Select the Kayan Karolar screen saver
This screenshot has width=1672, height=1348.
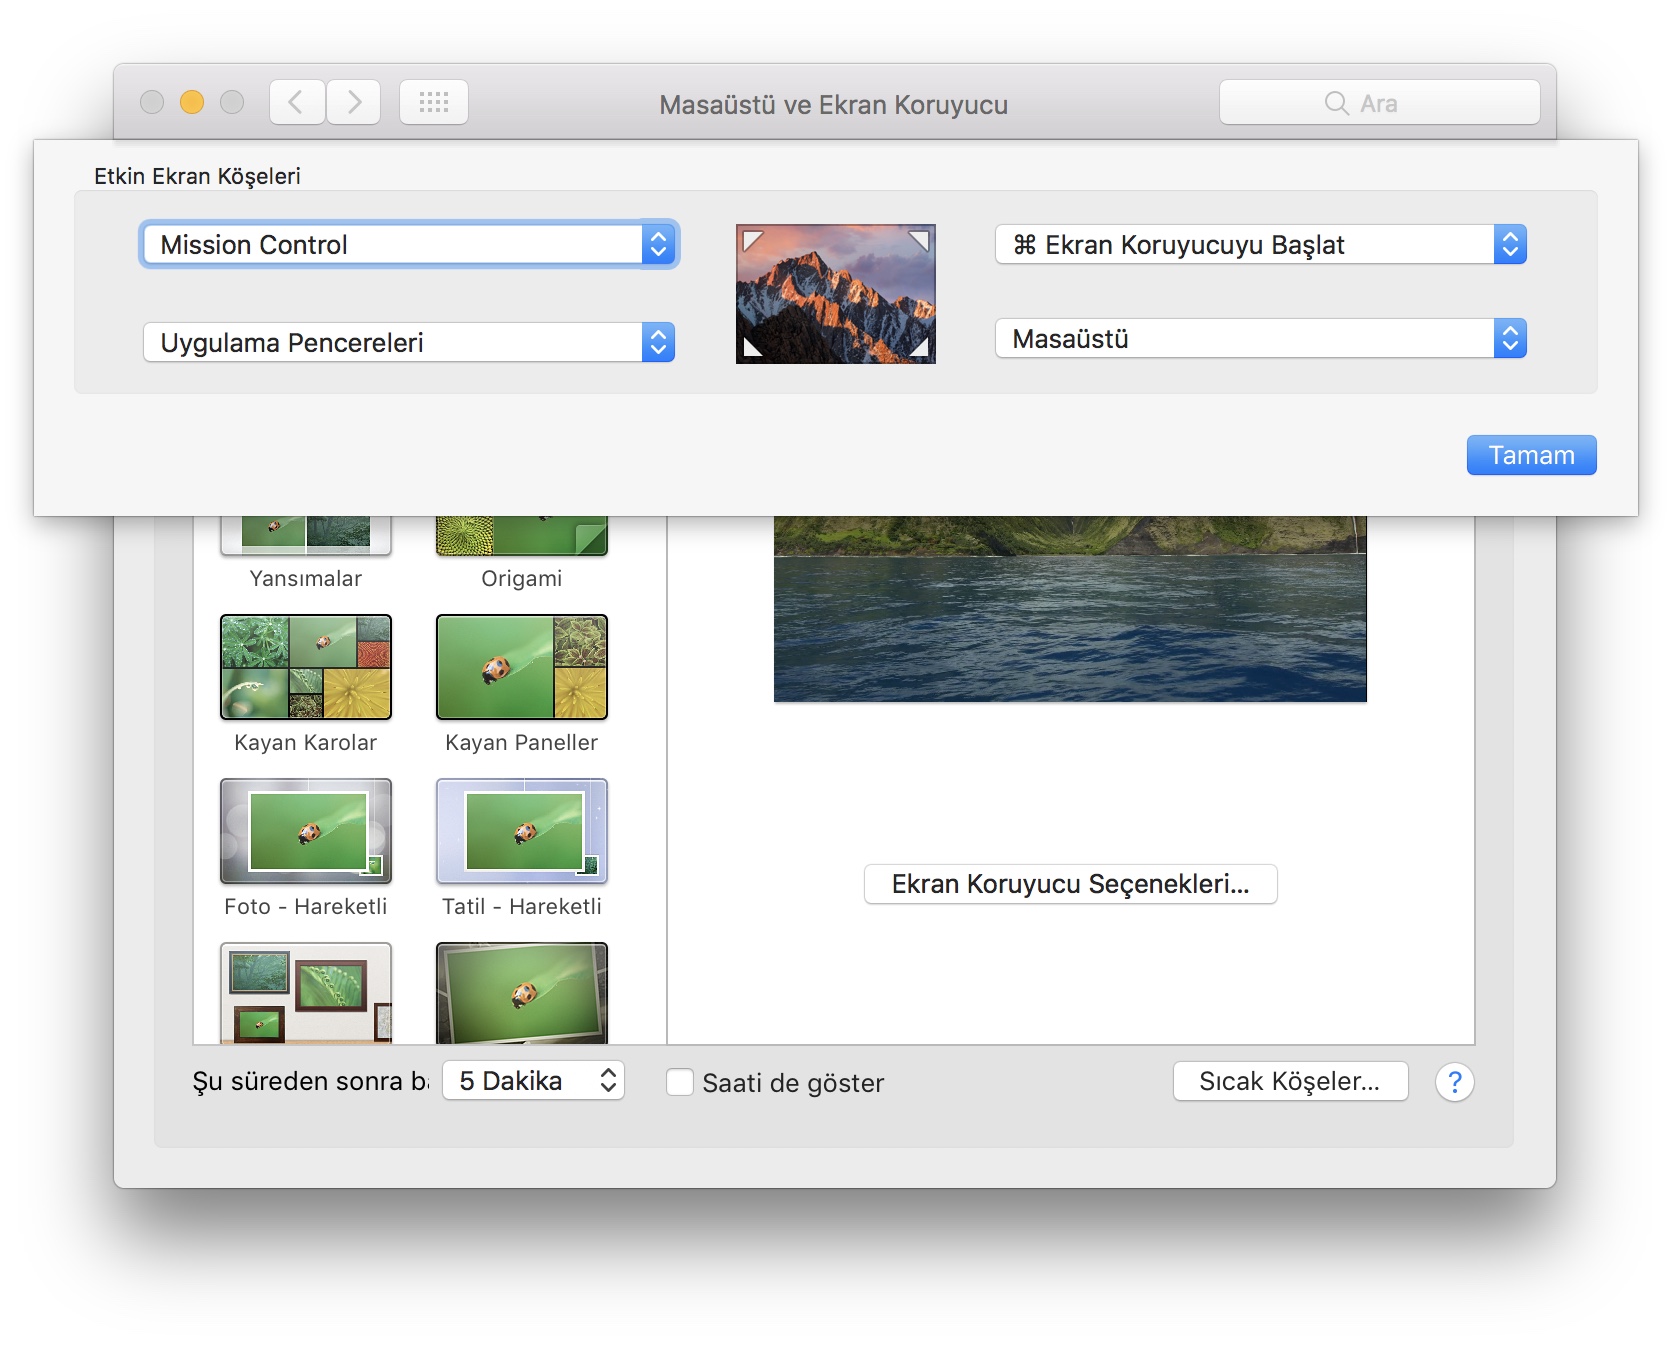point(305,667)
